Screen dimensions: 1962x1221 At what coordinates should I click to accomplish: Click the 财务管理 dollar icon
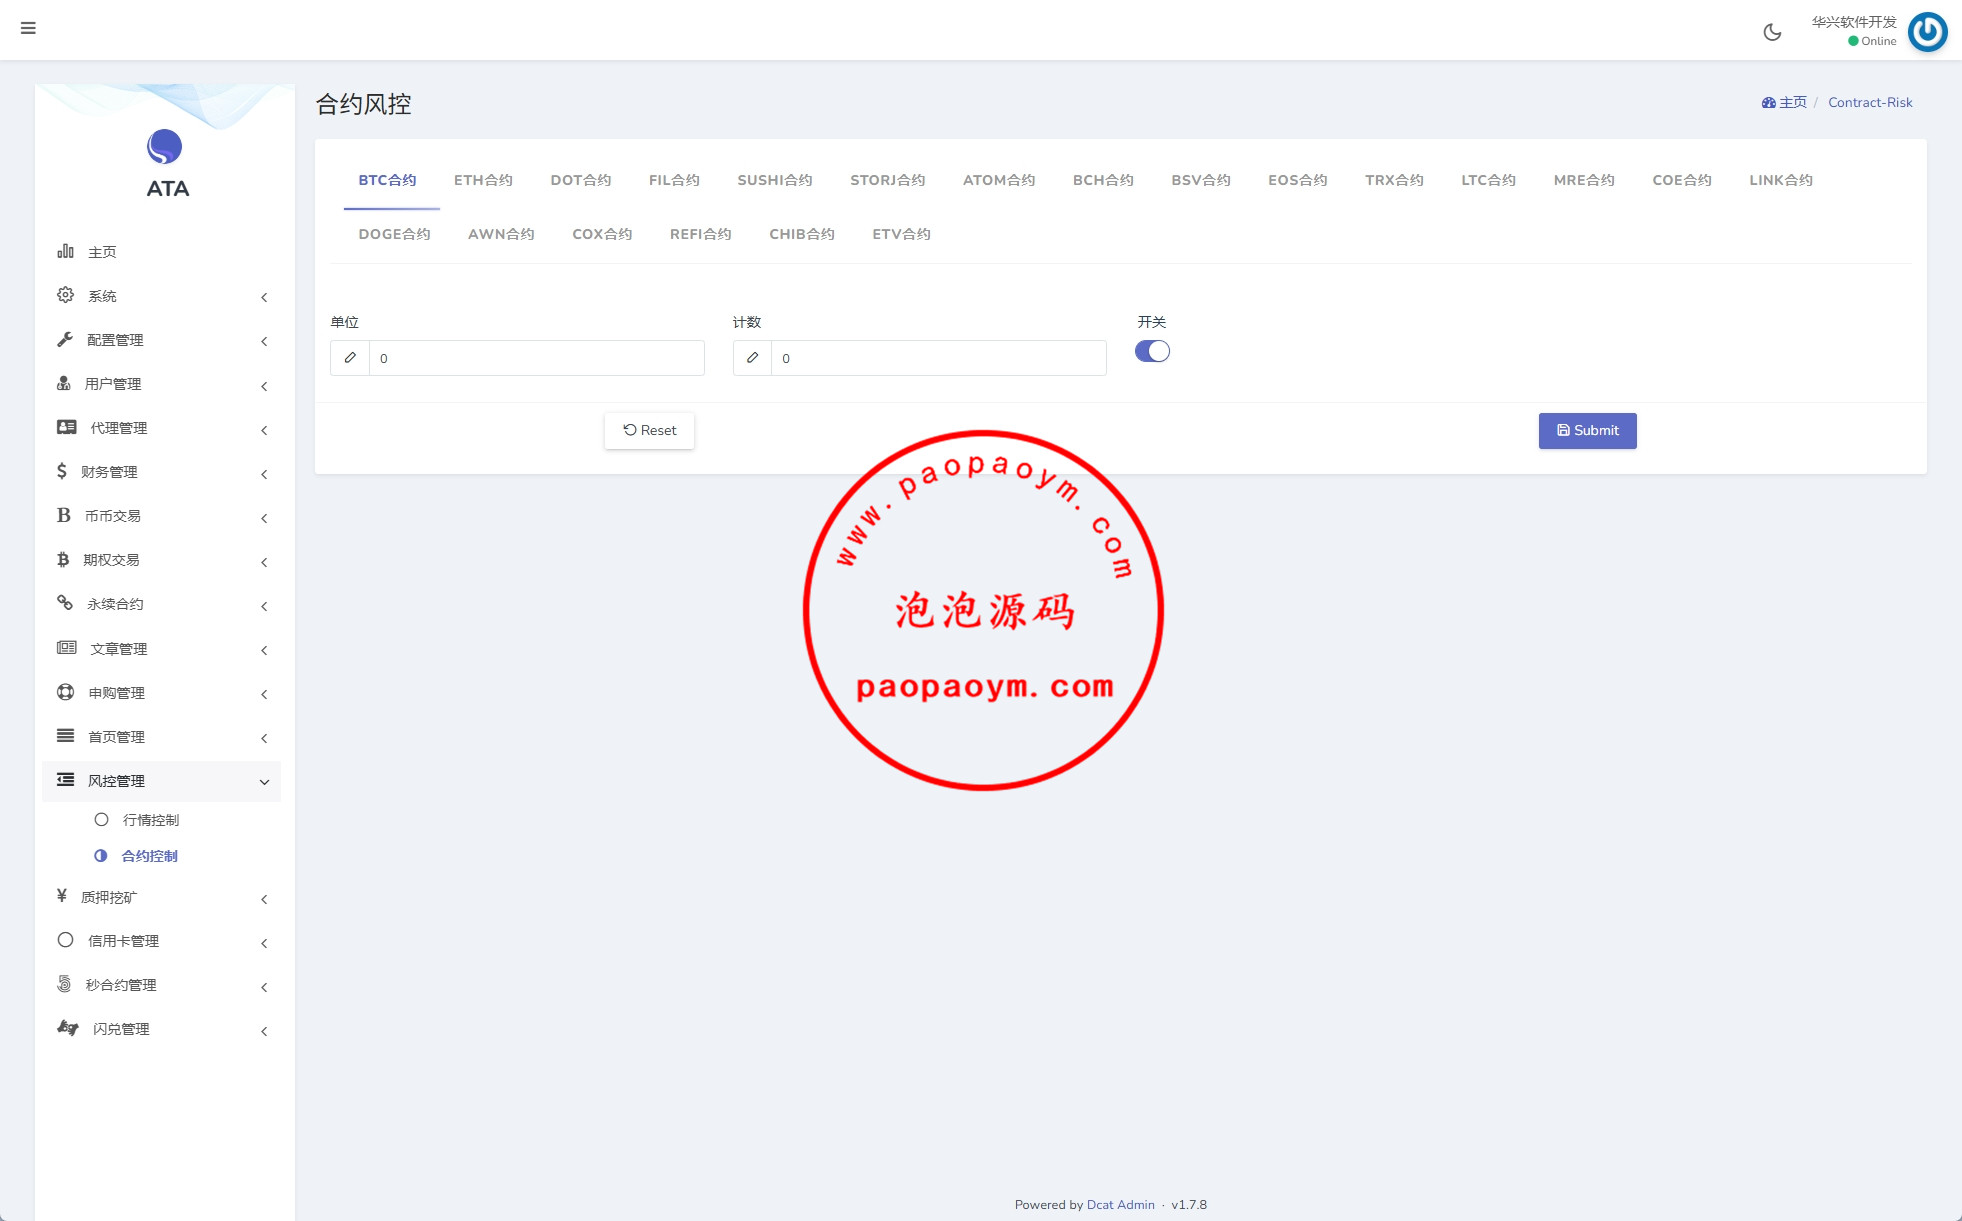pos(62,471)
